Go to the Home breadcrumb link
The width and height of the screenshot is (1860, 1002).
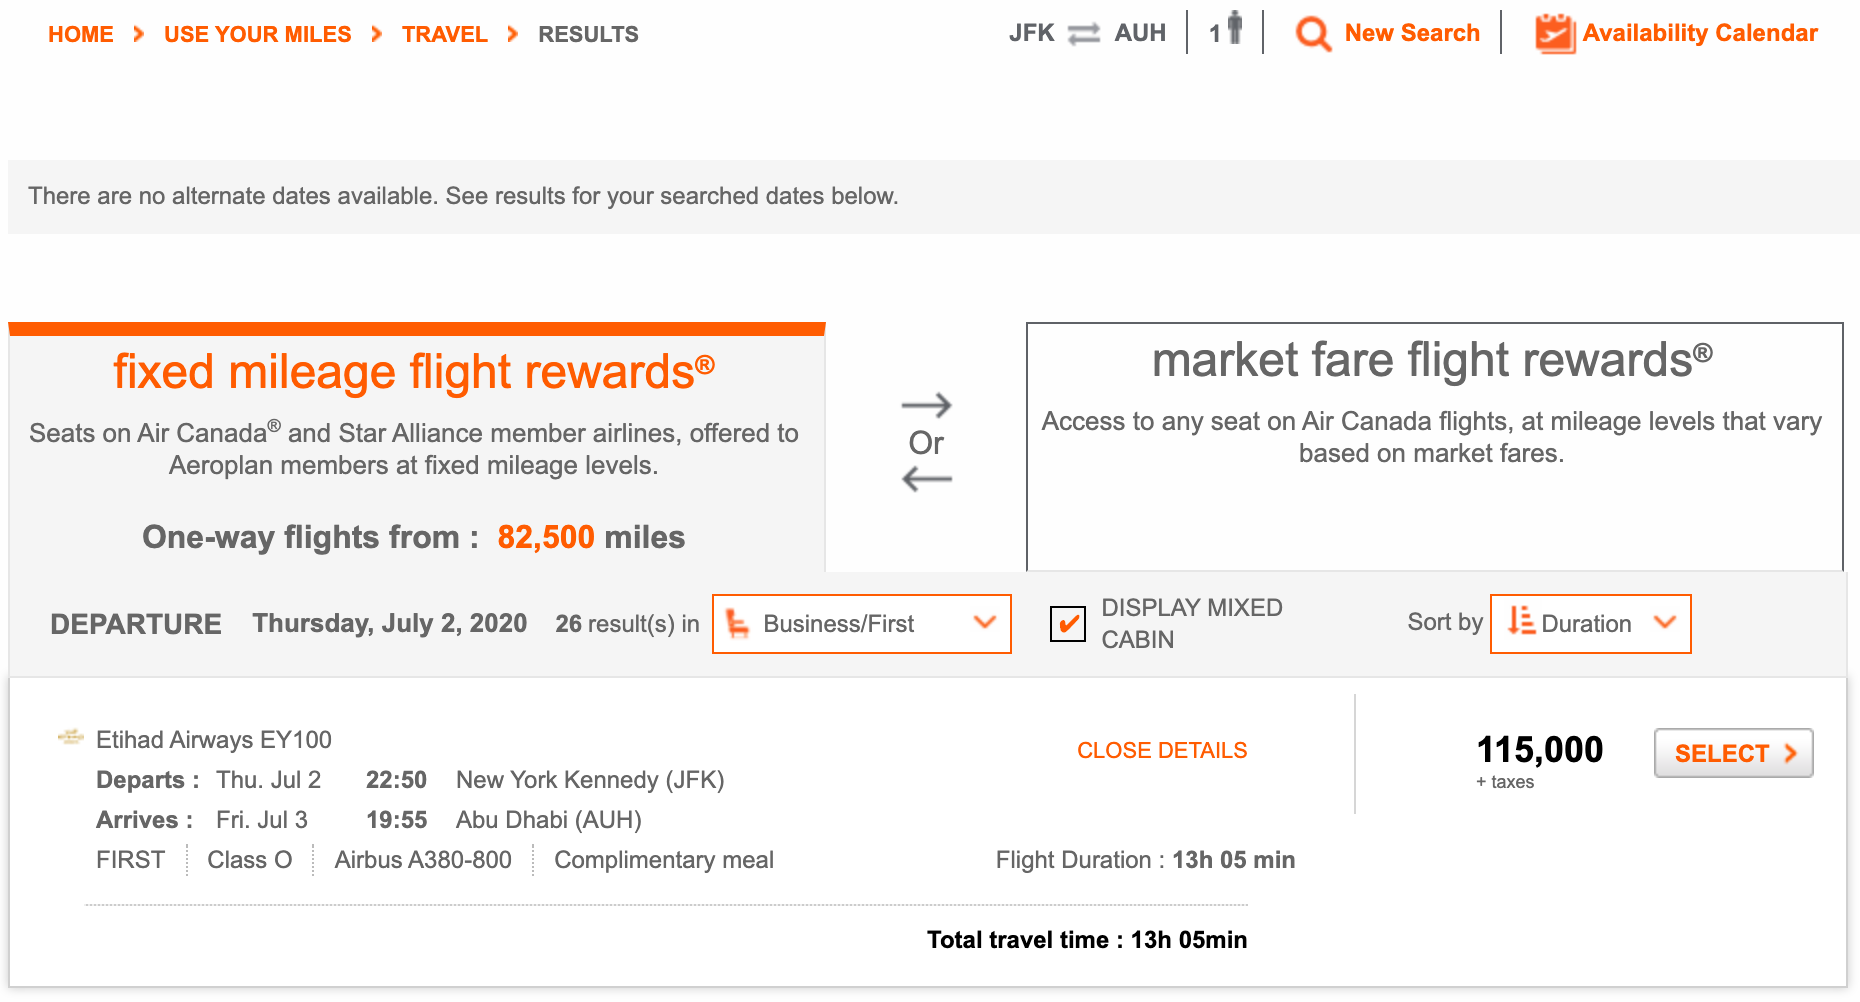tap(81, 34)
